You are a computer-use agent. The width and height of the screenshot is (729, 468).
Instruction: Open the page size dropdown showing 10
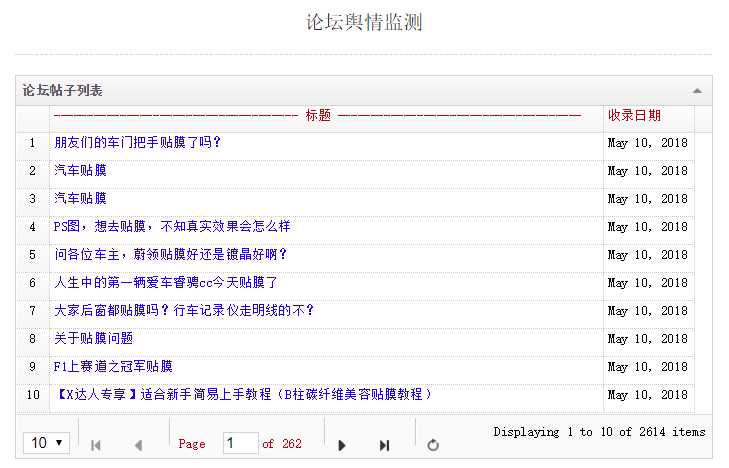[x=46, y=443]
